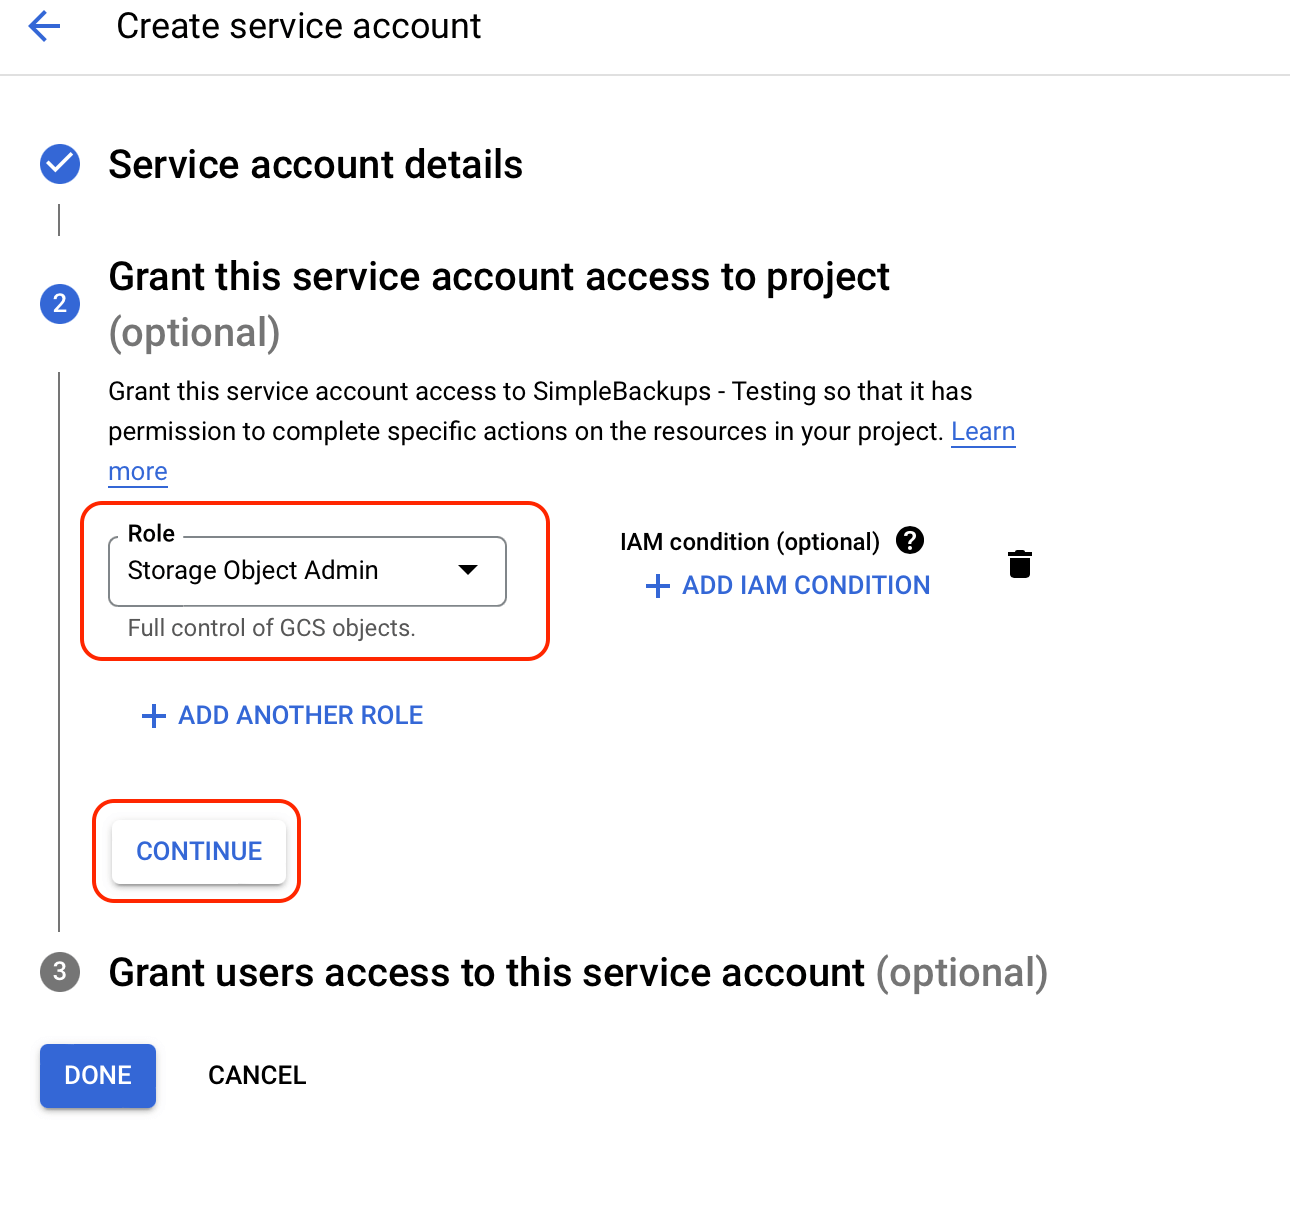Click the plus icon beside ADD ANOTHER ROLE
This screenshot has height=1218, width=1290.
click(x=152, y=715)
